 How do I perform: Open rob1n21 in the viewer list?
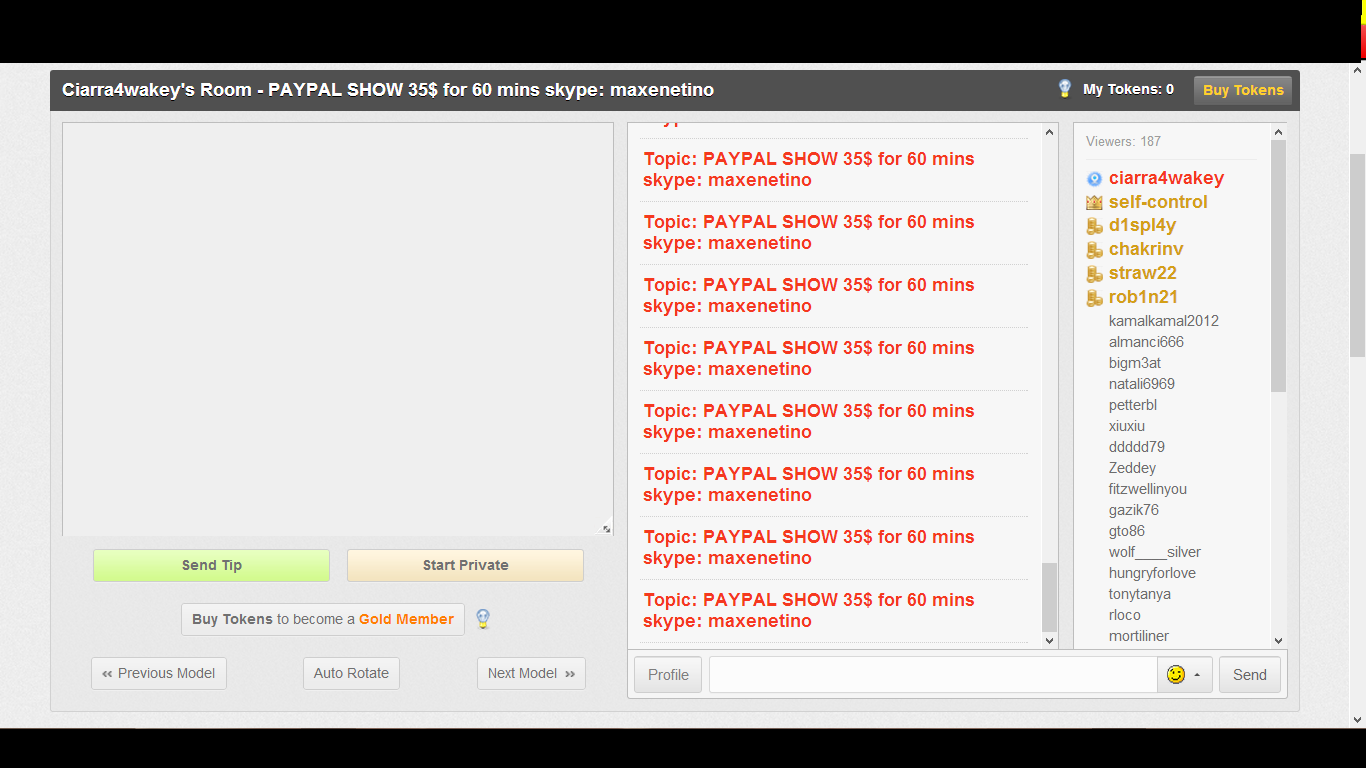click(x=1143, y=298)
